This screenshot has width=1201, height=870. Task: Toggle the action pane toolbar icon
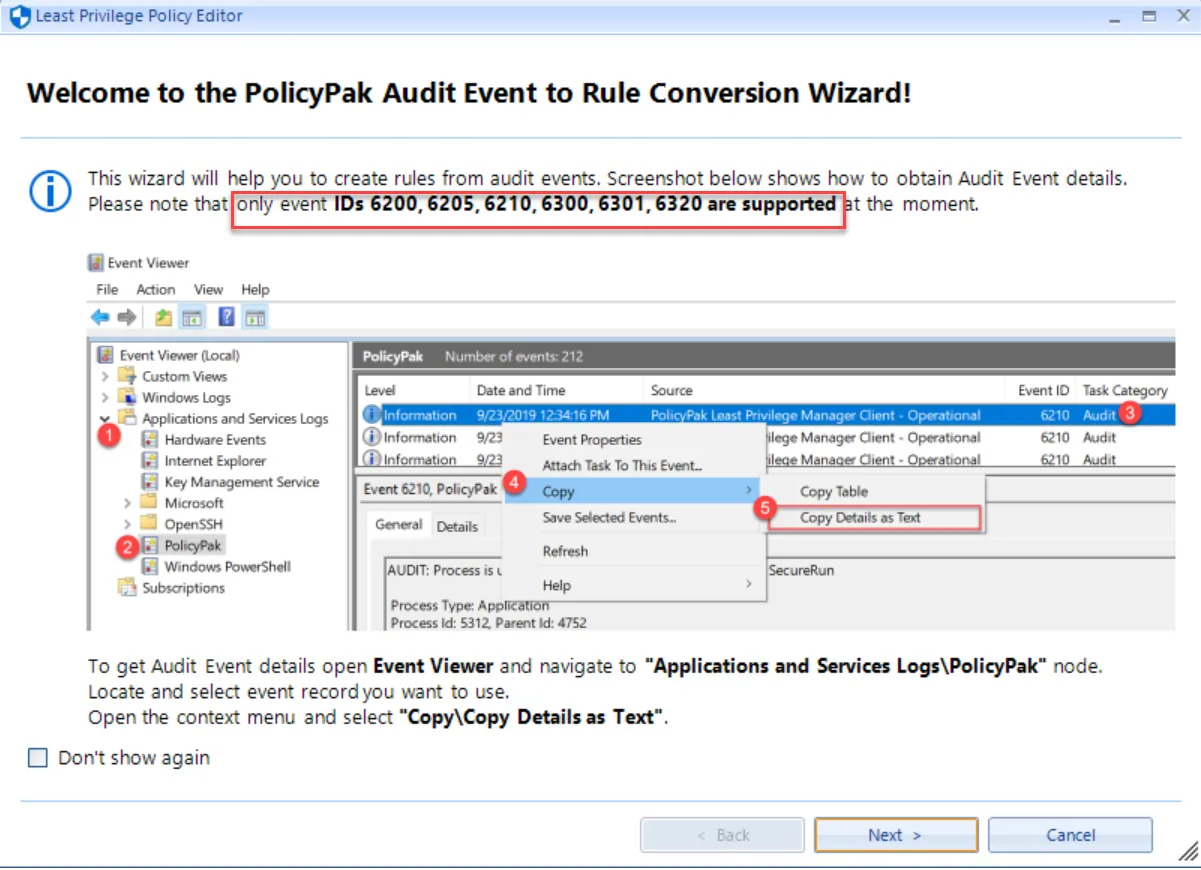253,316
